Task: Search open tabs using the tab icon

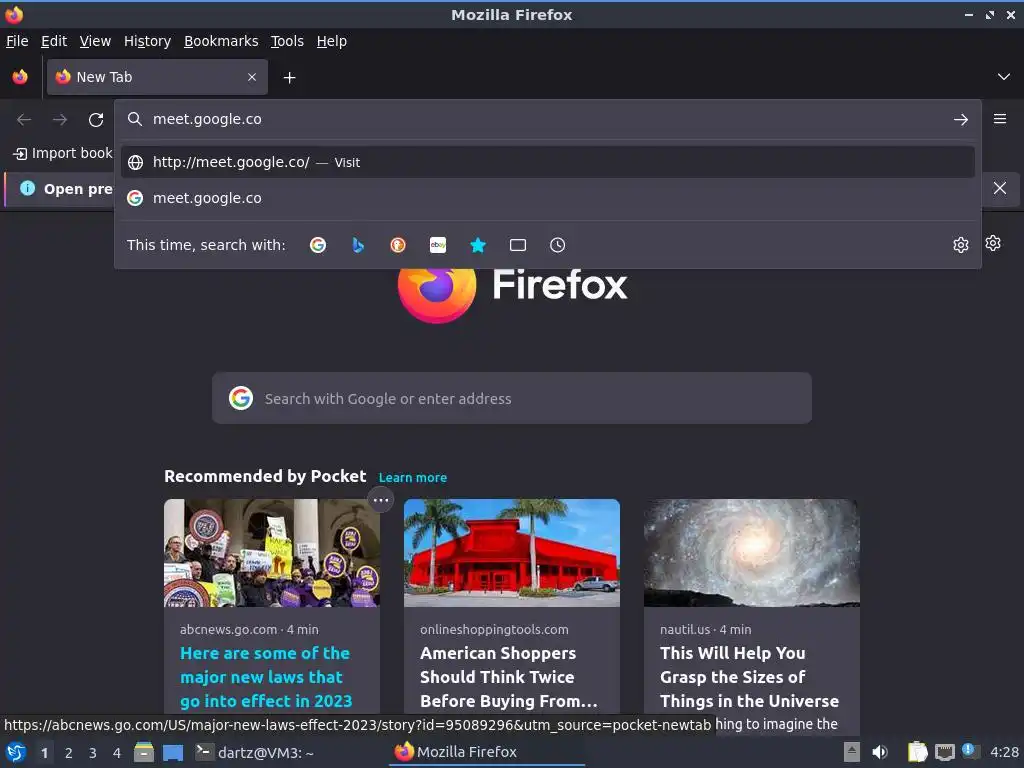Action: coord(518,245)
